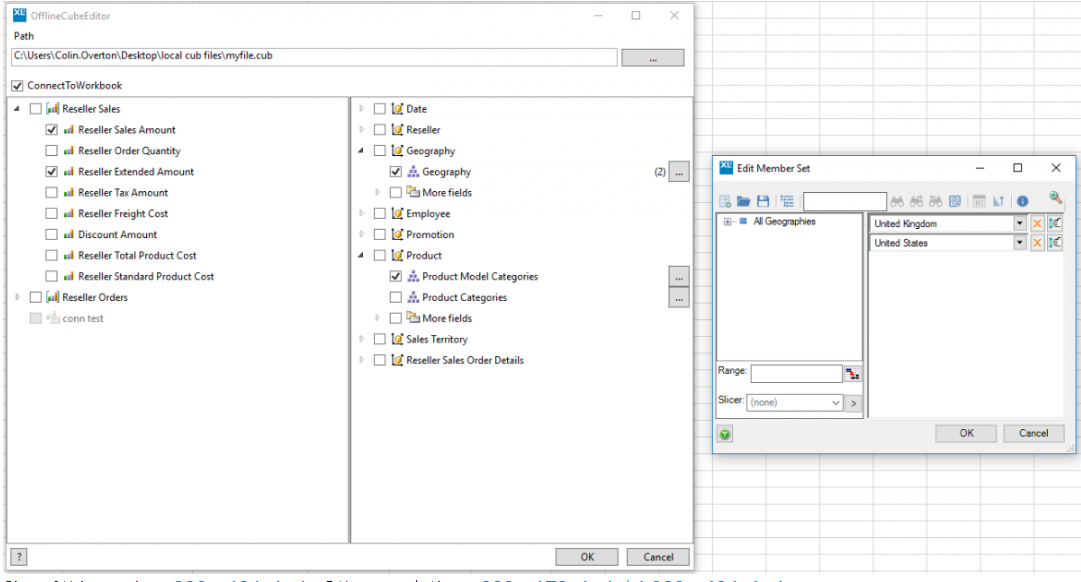Save the current member set

(x=763, y=201)
